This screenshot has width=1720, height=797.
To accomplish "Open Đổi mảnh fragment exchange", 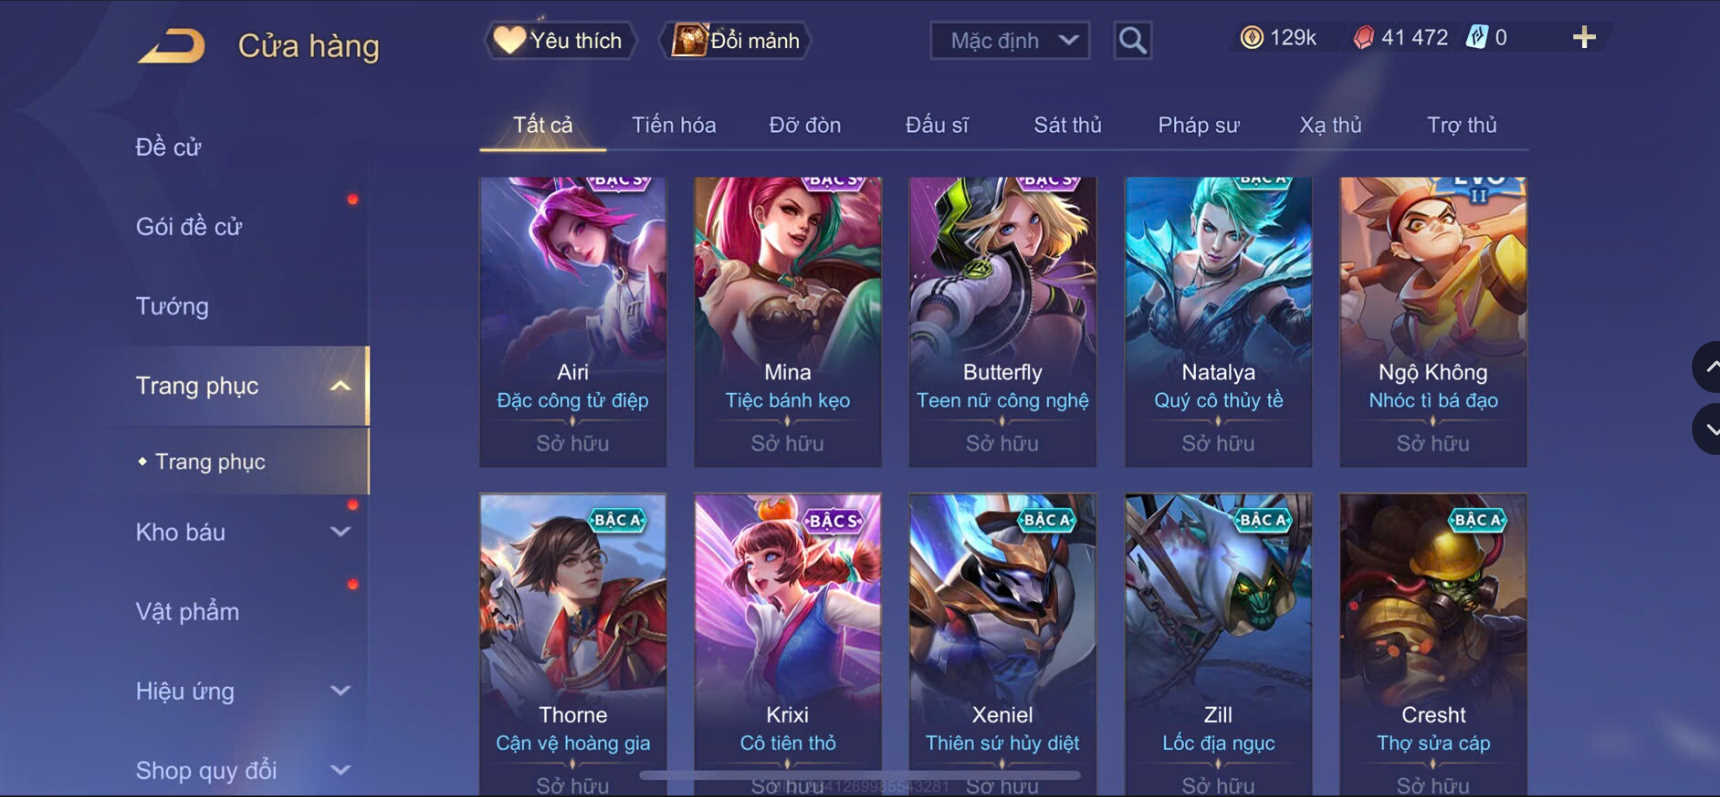I will [734, 40].
